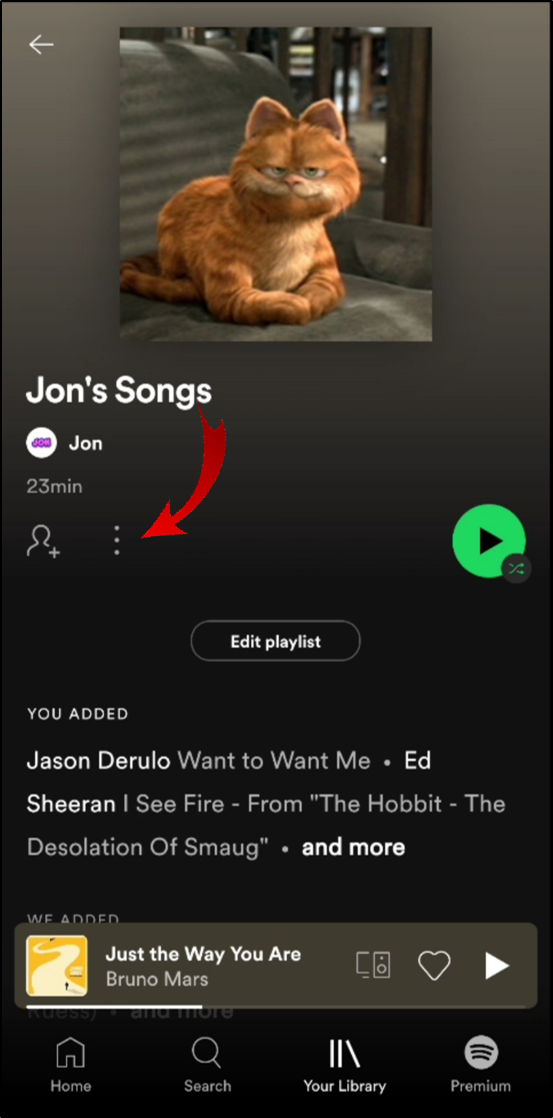
Task: Play the Jon's Songs playlist
Action: coord(489,540)
